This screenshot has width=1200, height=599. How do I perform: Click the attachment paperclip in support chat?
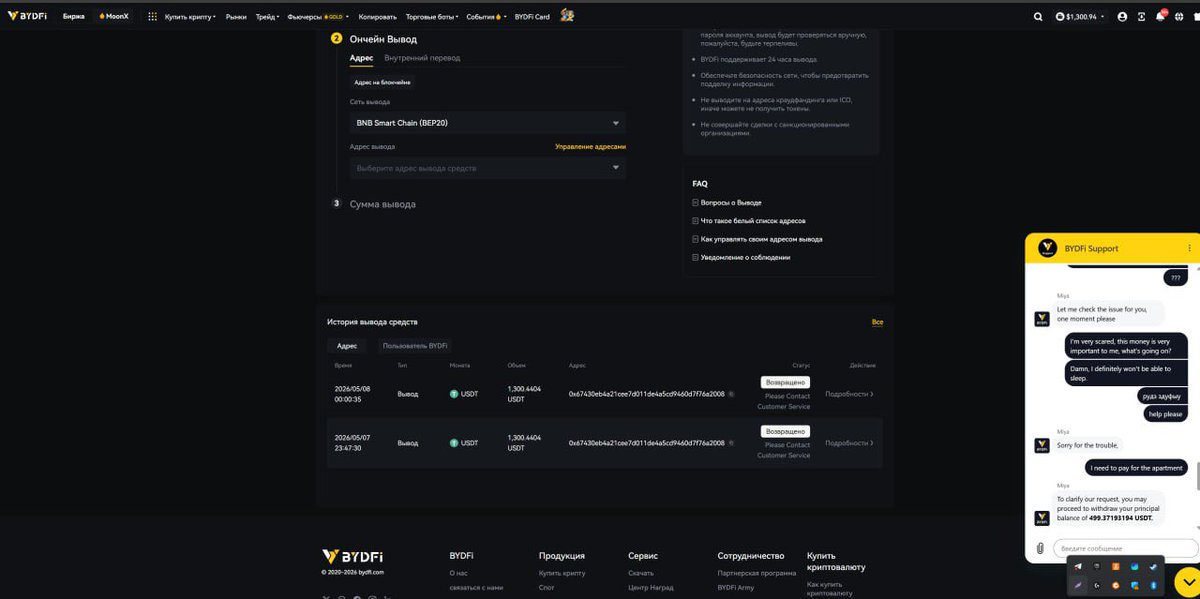pos(1040,548)
